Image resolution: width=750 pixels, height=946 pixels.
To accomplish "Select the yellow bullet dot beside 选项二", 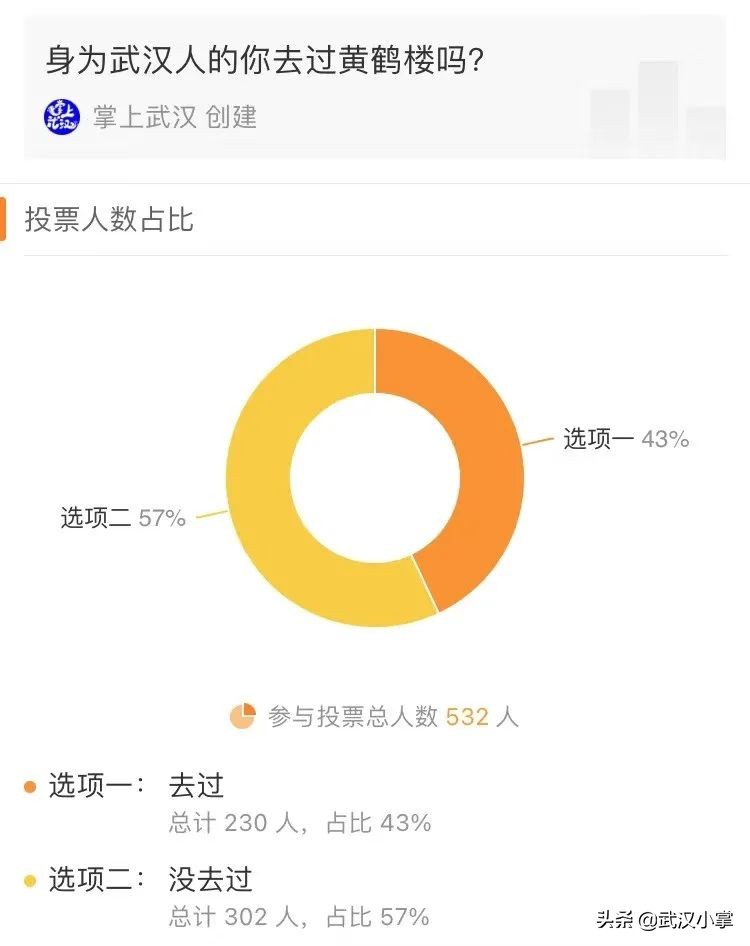I will (x=32, y=881).
